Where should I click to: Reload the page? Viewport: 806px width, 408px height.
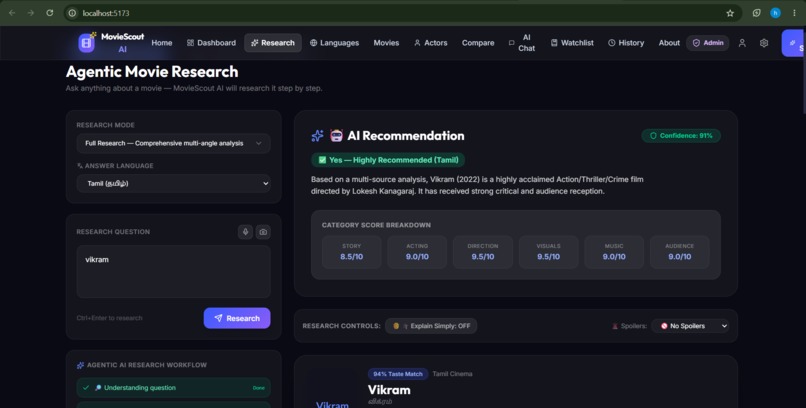click(49, 13)
